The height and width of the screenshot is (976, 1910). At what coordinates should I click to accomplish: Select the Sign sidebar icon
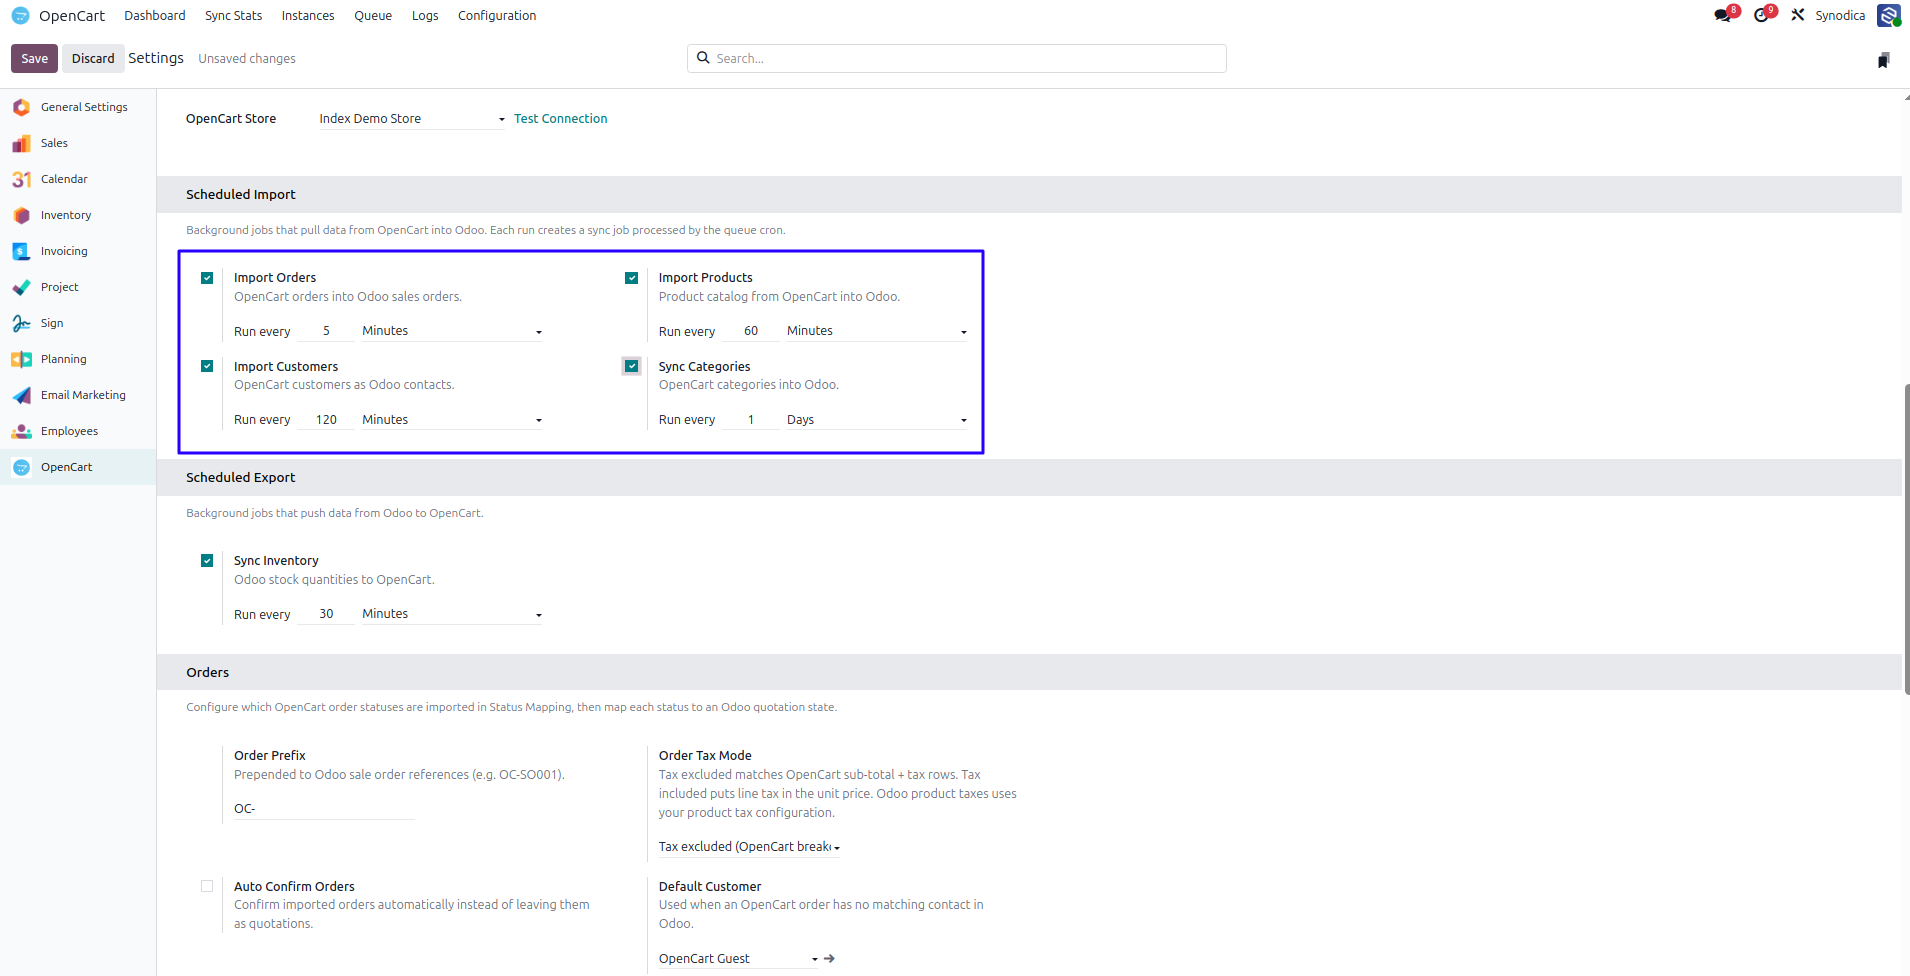(21, 323)
